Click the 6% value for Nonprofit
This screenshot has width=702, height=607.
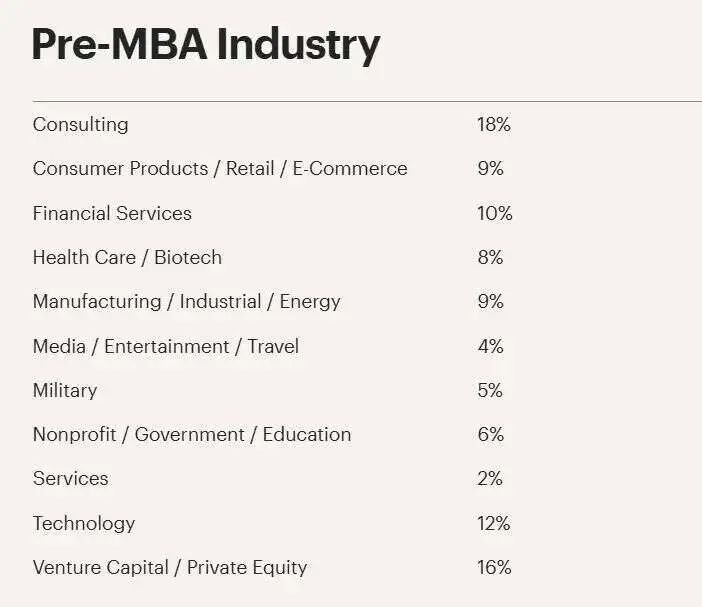point(490,434)
